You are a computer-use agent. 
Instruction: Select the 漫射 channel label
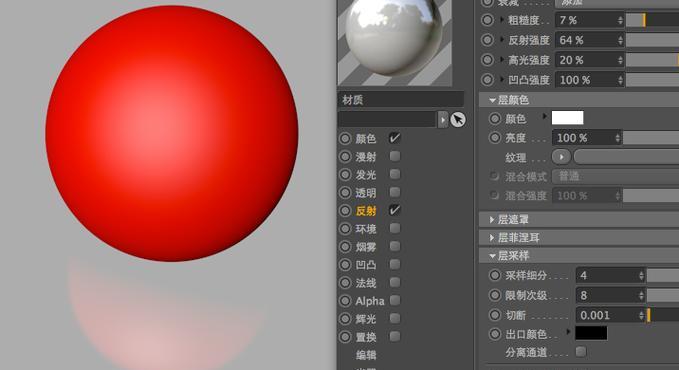[x=365, y=157]
